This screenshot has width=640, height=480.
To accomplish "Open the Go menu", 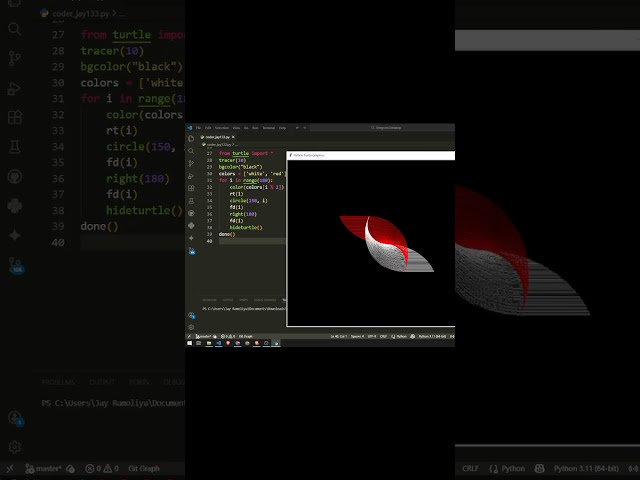I will click(246, 128).
